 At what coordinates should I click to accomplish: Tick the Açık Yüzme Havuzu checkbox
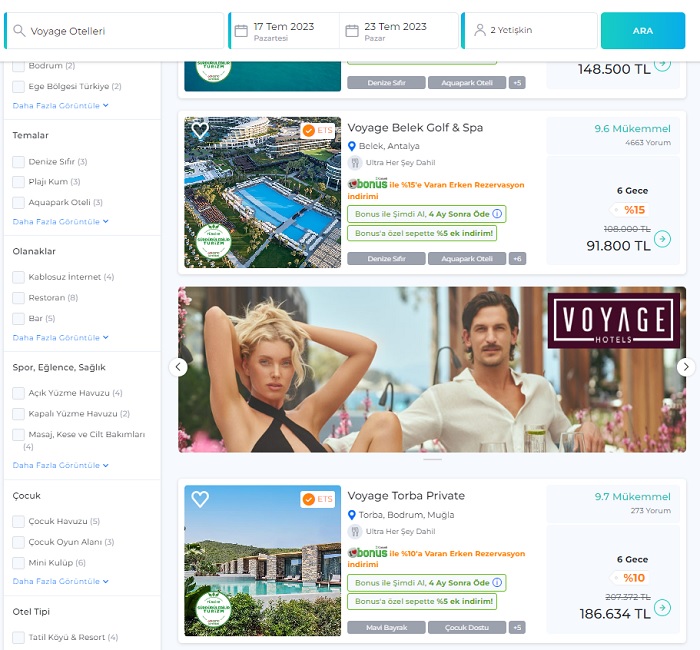point(18,393)
